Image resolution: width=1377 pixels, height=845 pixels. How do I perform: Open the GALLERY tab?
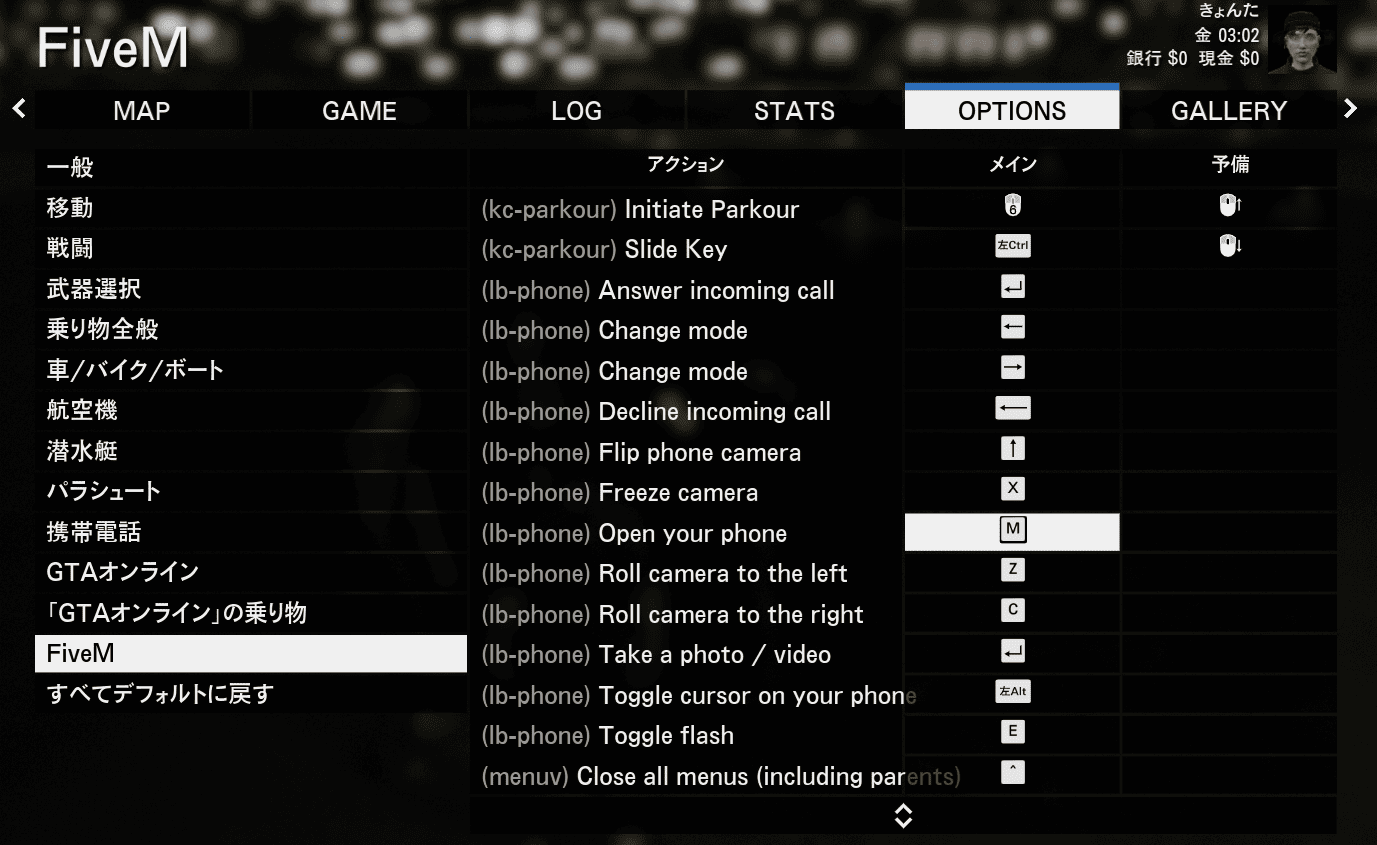pyautogui.click(x=1228, y=110)
